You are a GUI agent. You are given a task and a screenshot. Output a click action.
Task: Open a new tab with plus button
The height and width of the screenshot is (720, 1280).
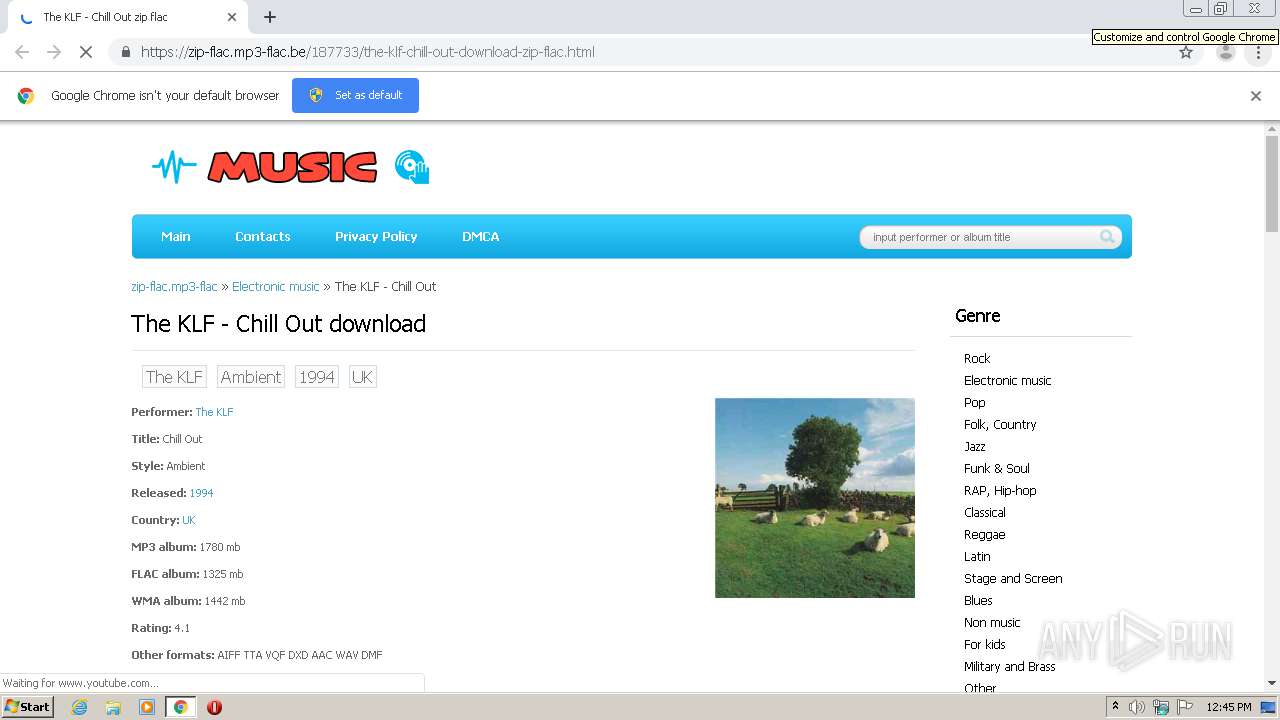click(x=270, y=17)
